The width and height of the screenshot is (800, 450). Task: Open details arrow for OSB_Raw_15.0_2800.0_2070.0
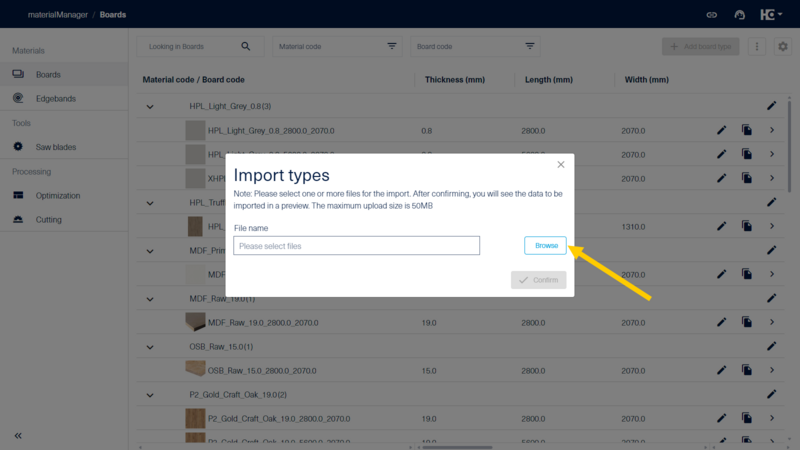click(772, 370)
